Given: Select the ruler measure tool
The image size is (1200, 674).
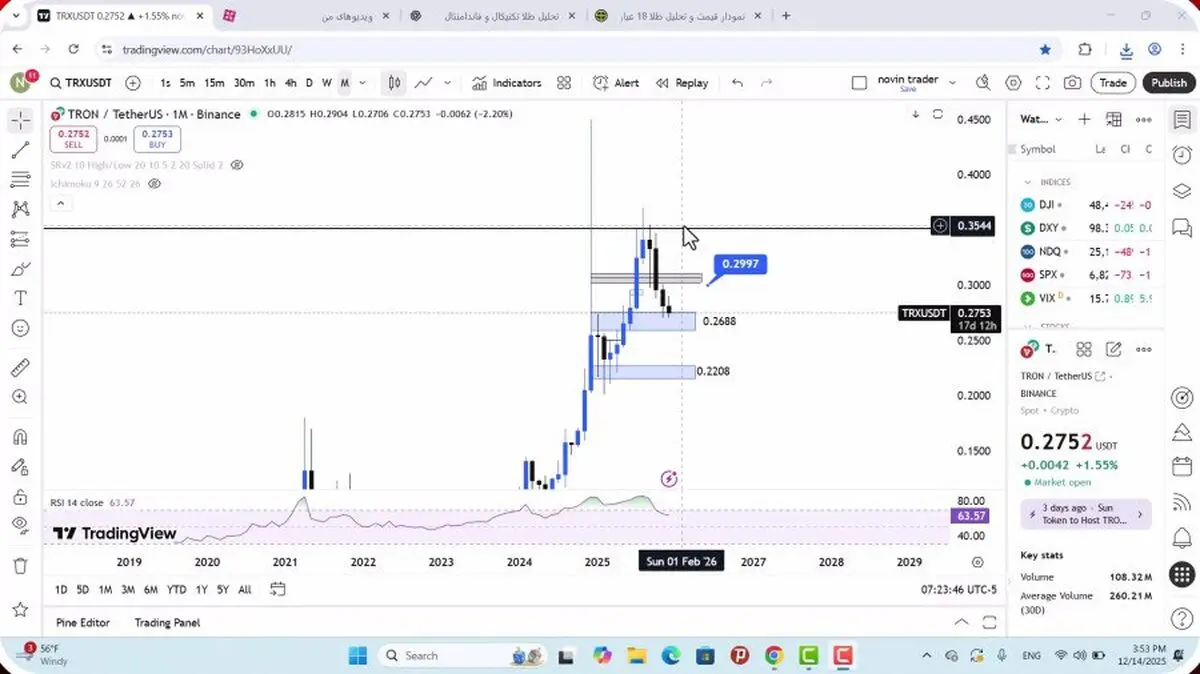Looking at the screenshot, I should click(x=20, y=368).
